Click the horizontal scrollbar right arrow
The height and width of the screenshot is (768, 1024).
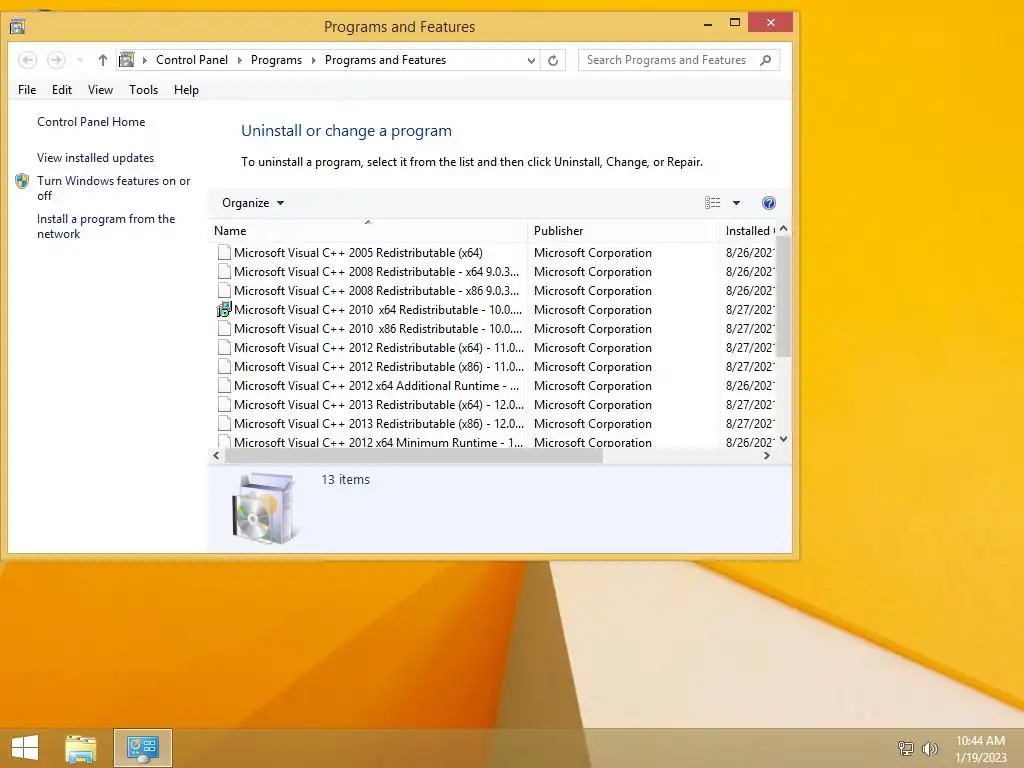coord(767,456)
